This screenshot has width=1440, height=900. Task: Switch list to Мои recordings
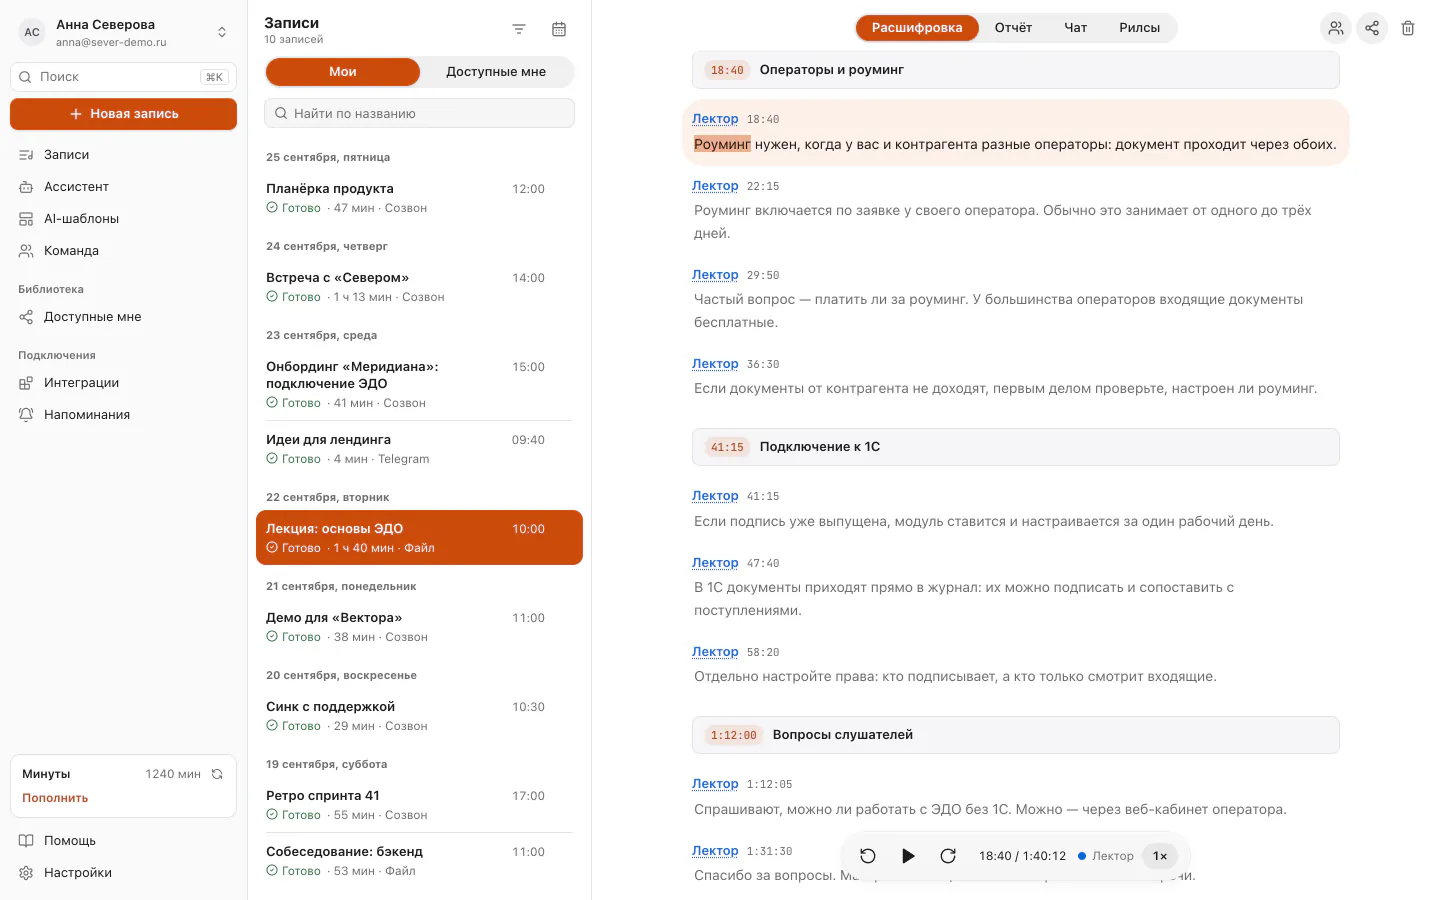tap(343, 72)
